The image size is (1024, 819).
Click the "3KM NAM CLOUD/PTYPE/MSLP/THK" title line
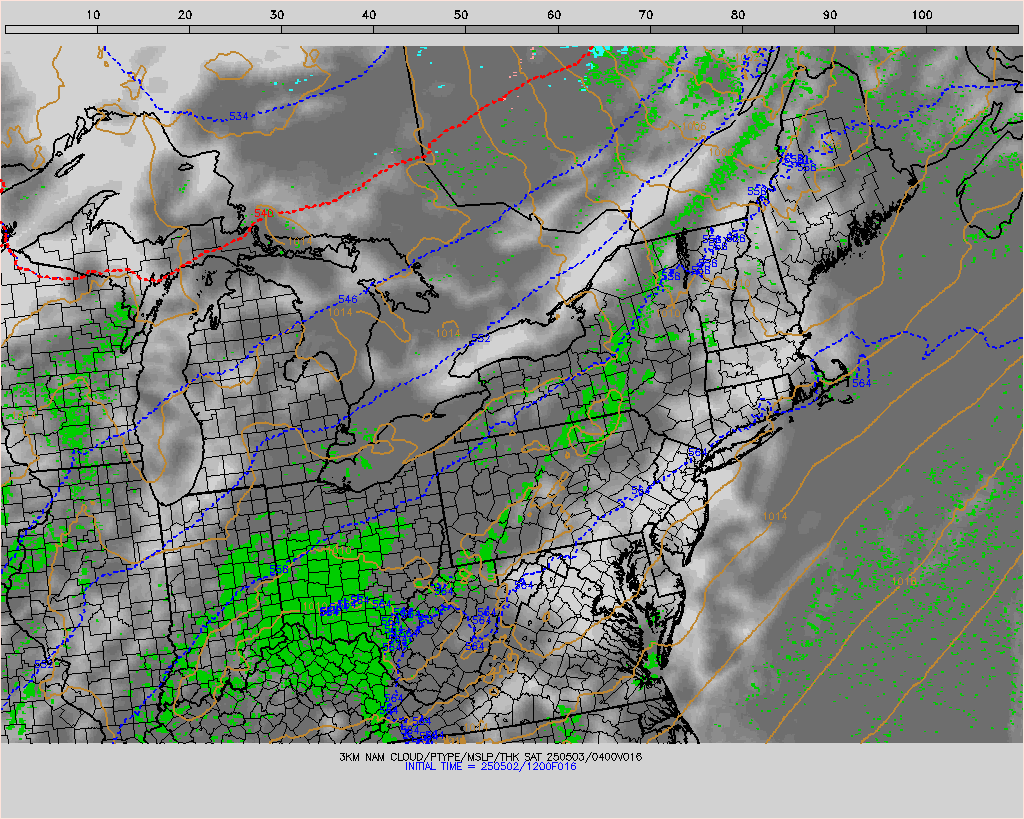pos(490,757)
